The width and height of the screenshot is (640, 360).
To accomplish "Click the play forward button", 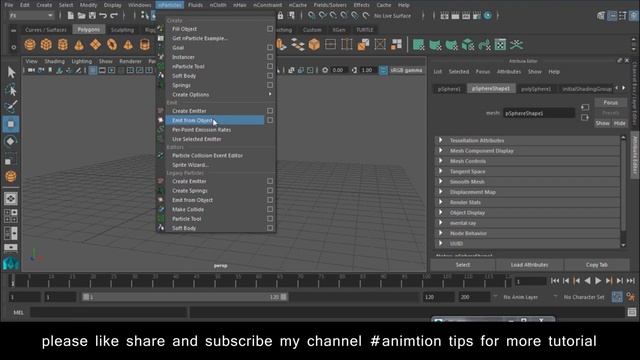I will click(x=598, y=281).
